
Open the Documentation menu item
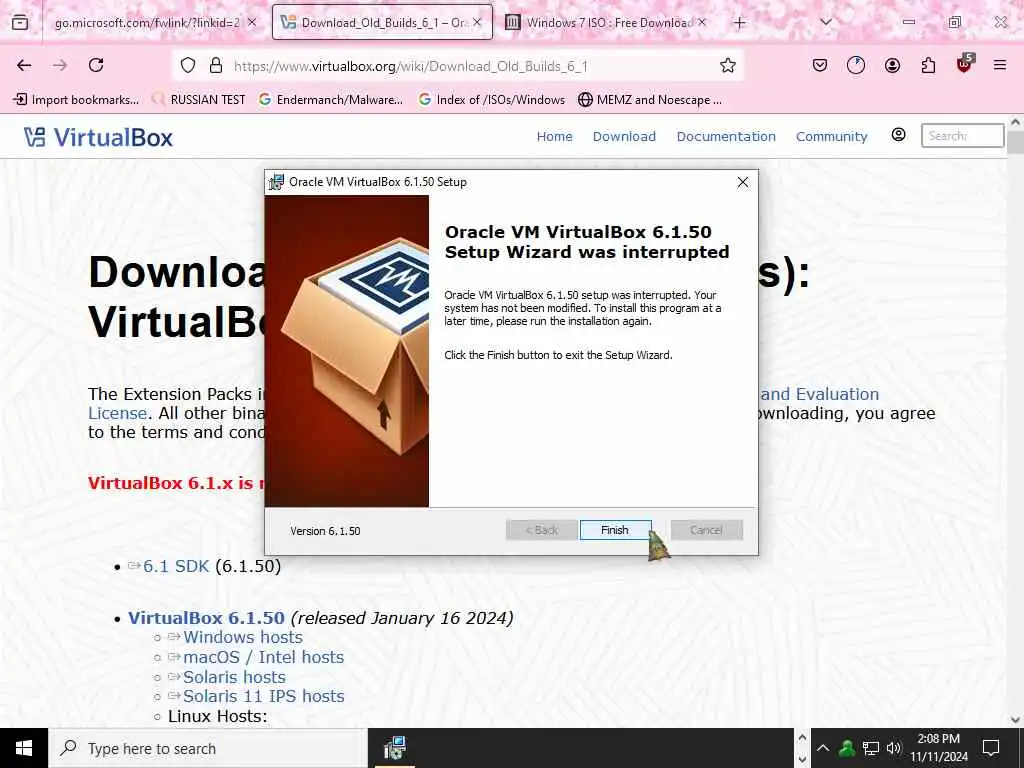(x=726, y=136)
